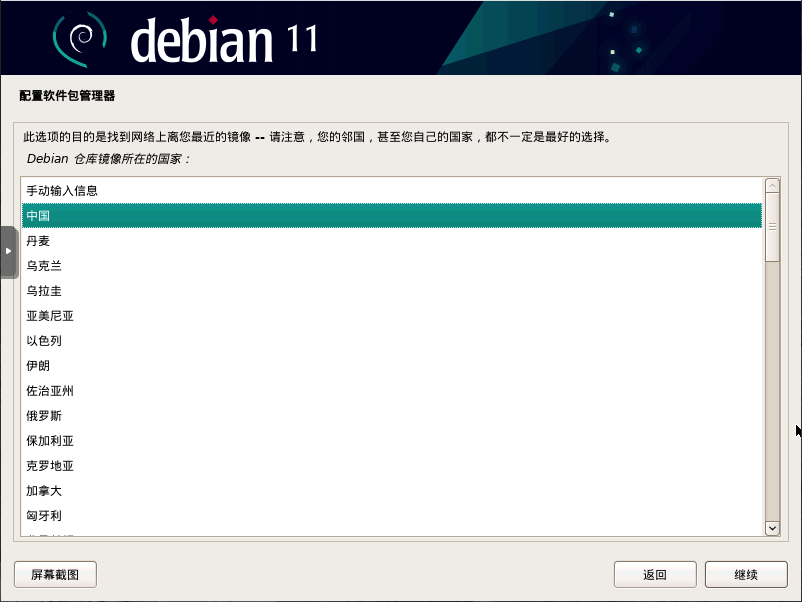Select 丹麦 from the country list
Viewport: 802px width, 602px height.
tap(392, 240)
